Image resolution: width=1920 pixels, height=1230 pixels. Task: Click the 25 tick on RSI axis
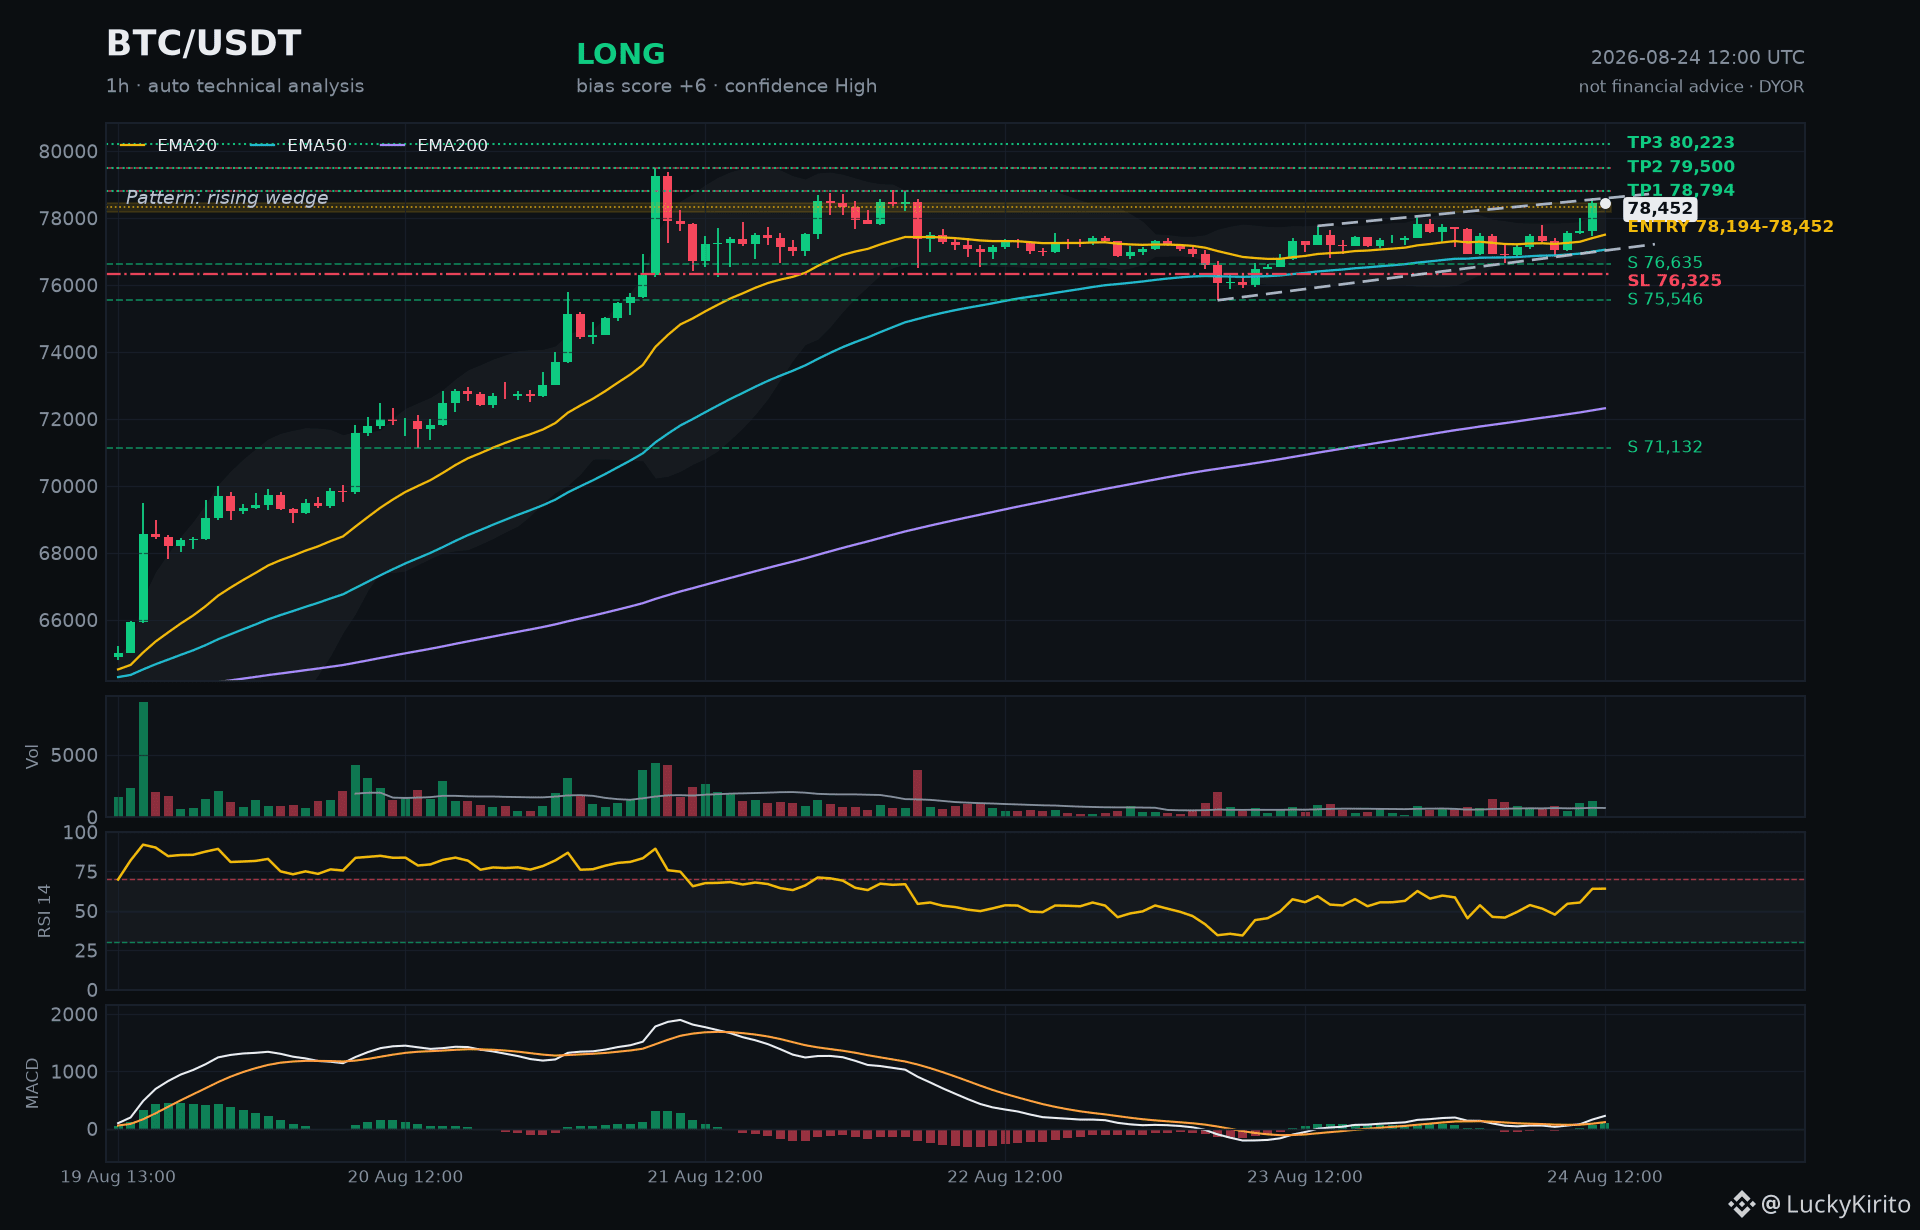[x=87, y=951]
